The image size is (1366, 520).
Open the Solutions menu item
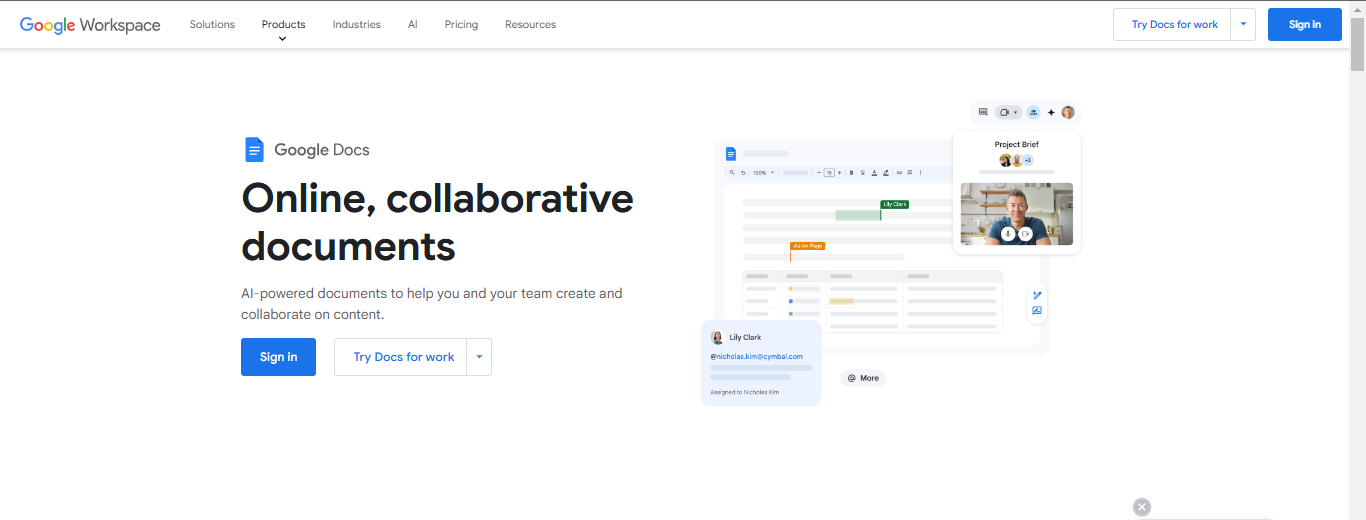212,25
